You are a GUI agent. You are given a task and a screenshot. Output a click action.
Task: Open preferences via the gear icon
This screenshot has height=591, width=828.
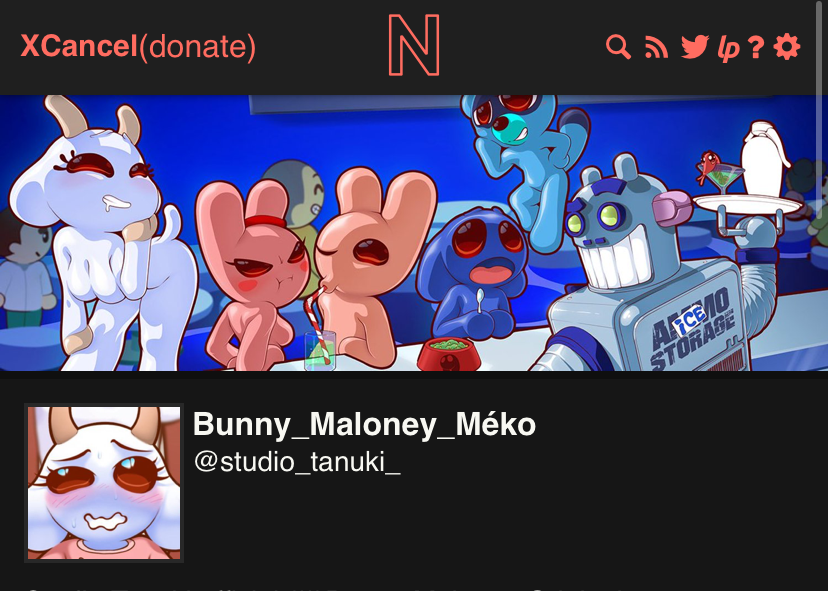click(787, 46)
